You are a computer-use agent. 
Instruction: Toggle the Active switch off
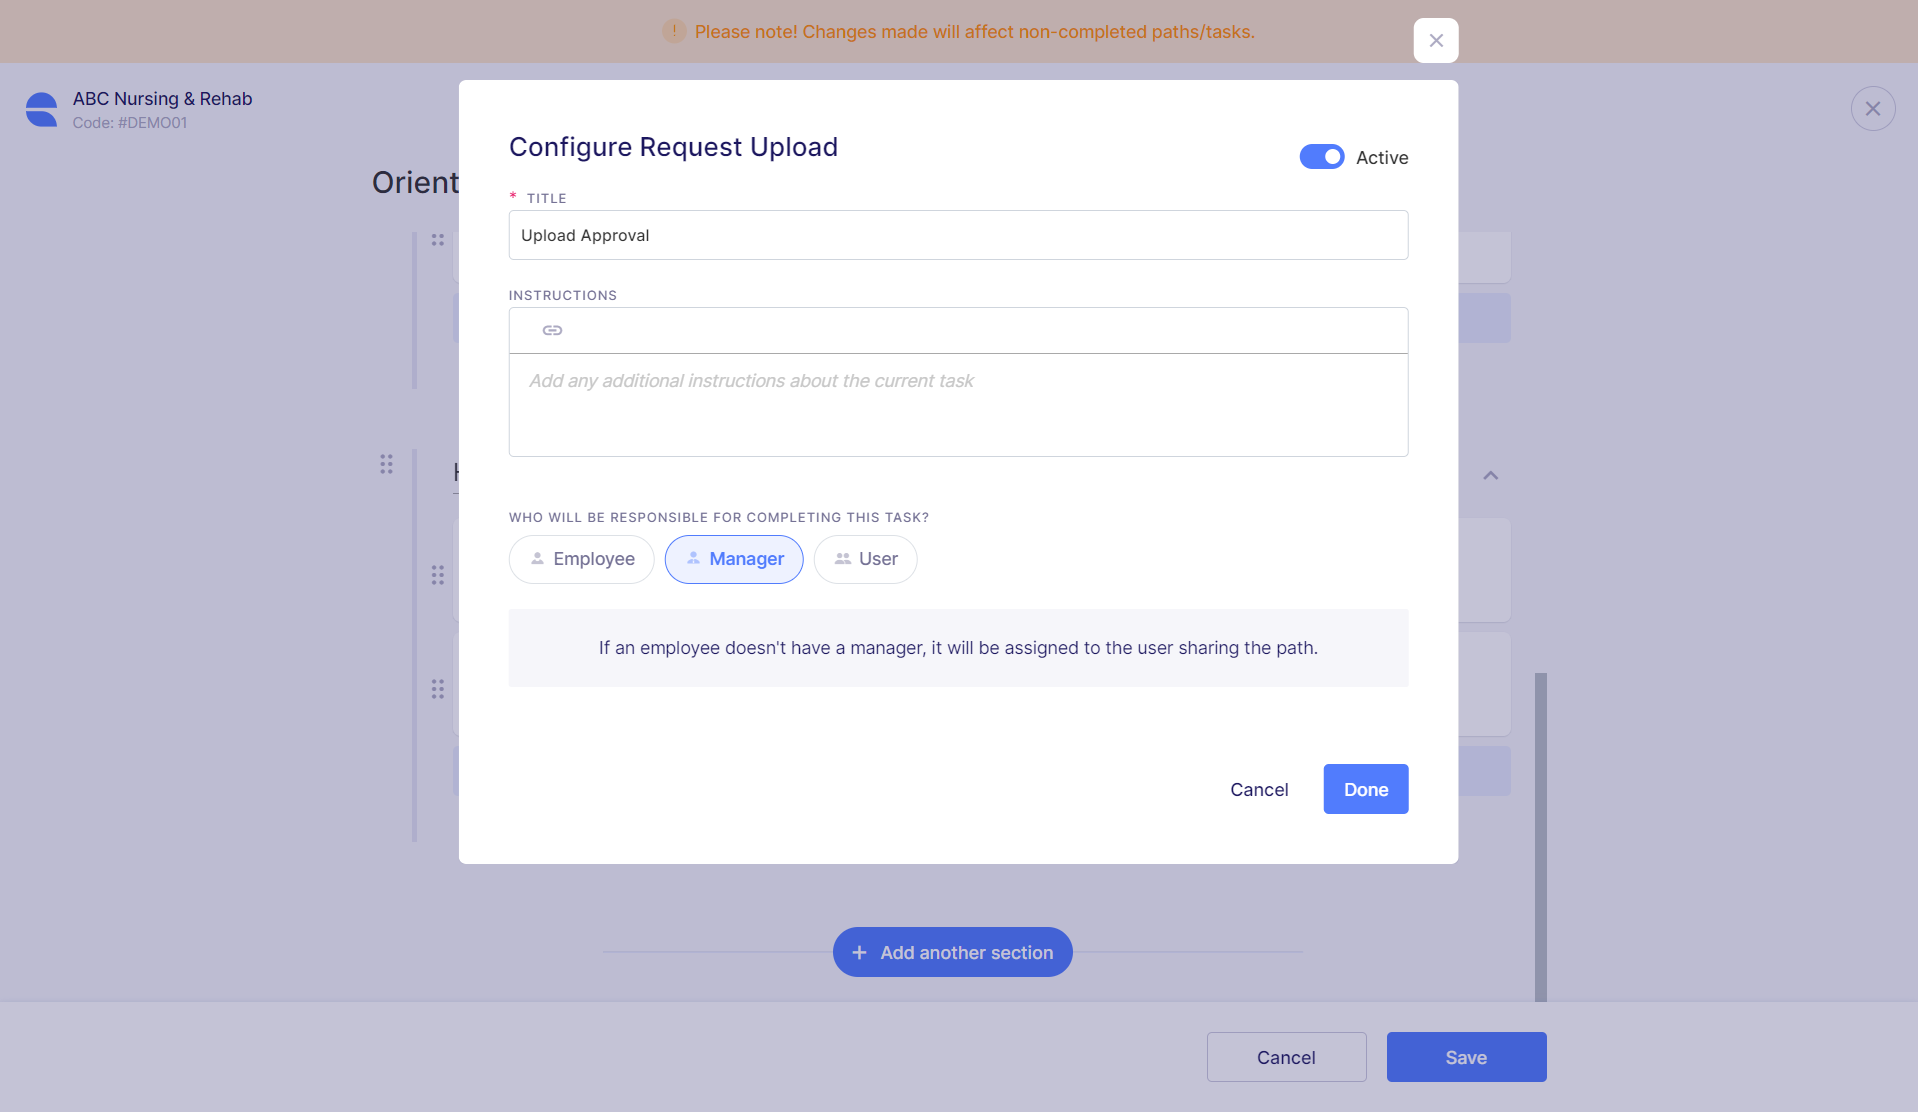[x=1321, y=157]
